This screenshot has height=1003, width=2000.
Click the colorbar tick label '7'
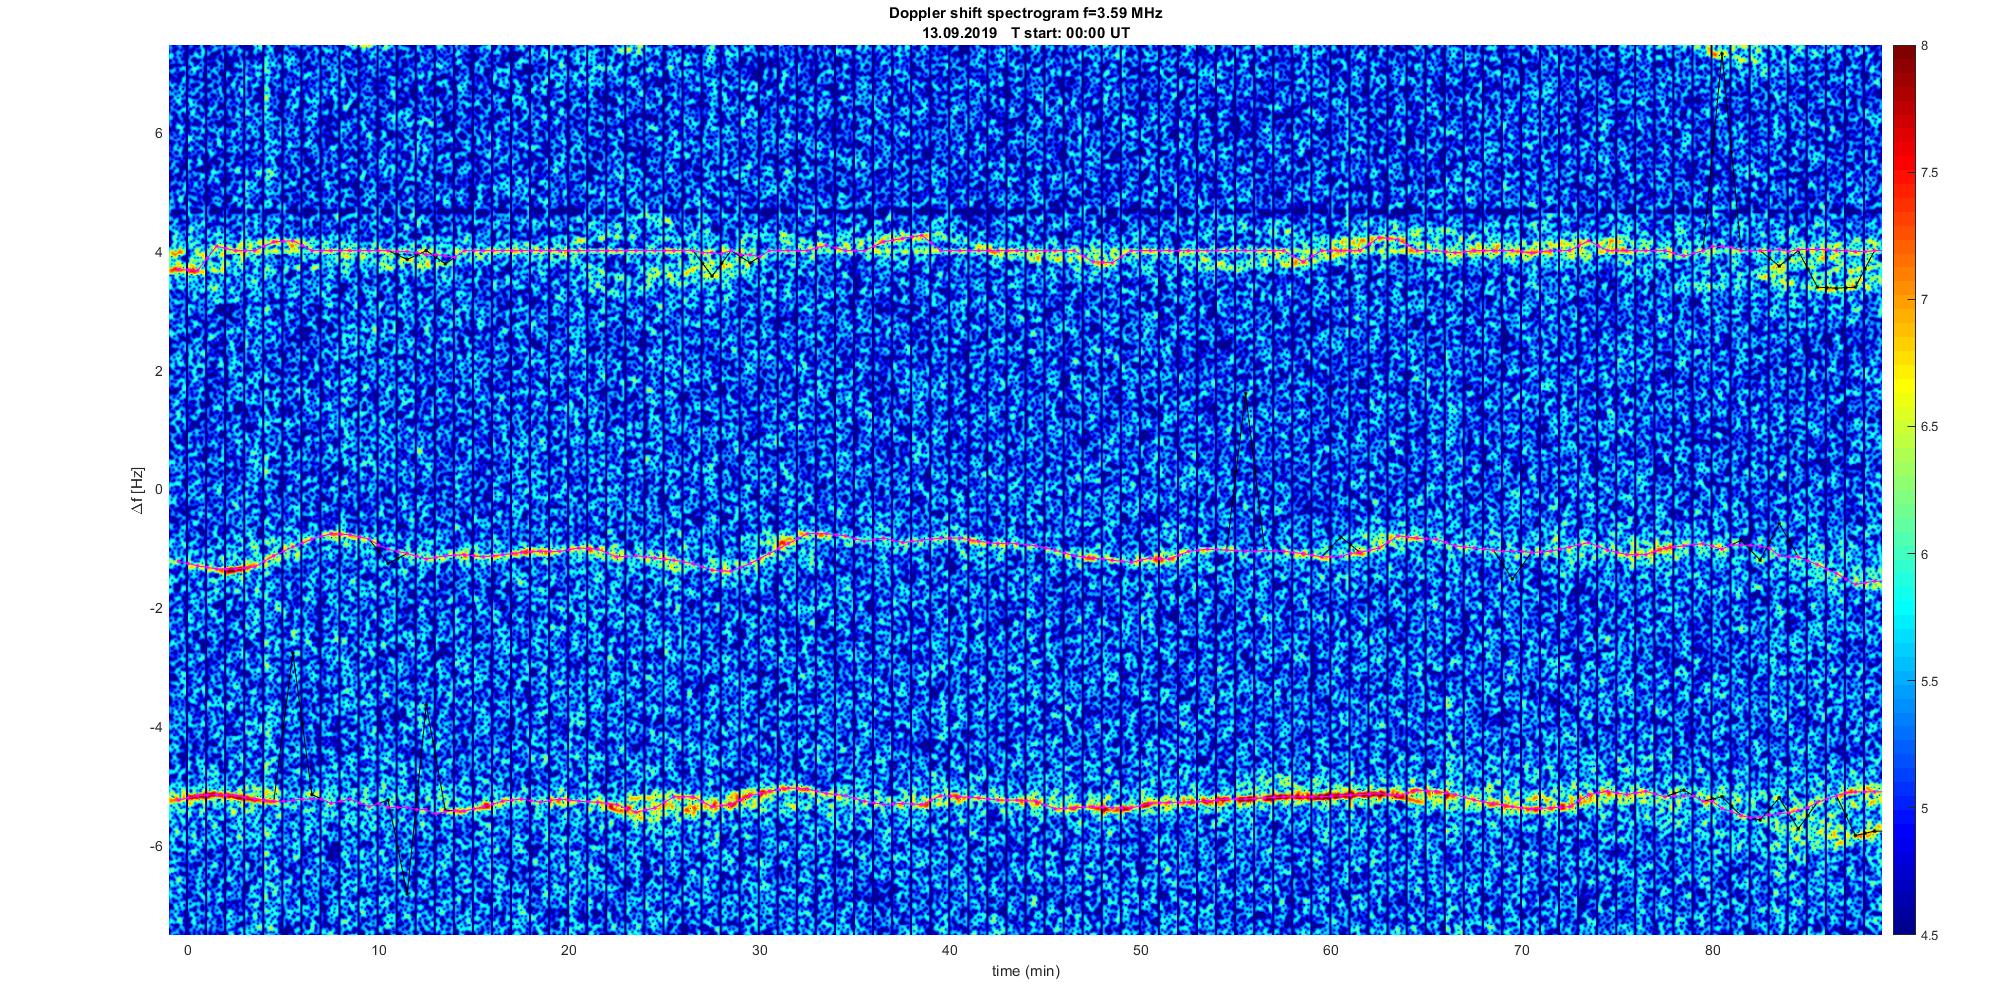pyautogui.click(x=1924, y=300)
